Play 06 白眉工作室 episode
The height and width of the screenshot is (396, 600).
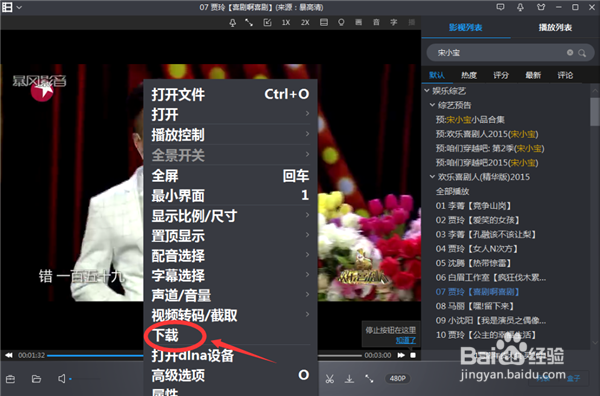491,277
